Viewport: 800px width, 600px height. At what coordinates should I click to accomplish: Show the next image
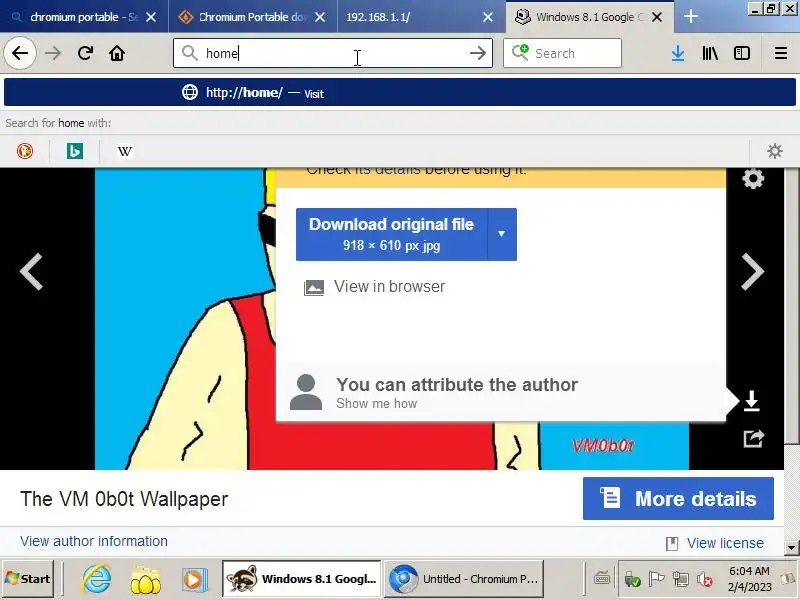click(x=753, y=271)
